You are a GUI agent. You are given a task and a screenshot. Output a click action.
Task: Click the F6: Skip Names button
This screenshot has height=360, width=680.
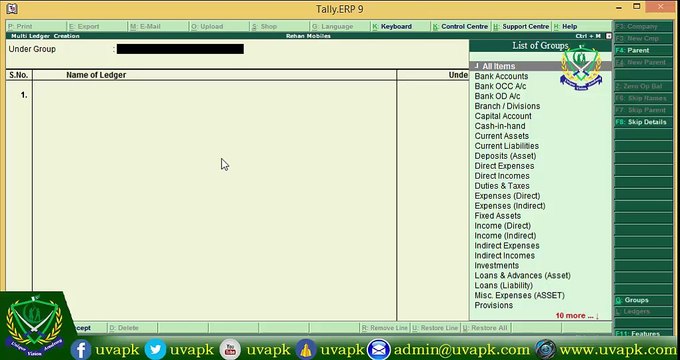click(x=643, y=98)
